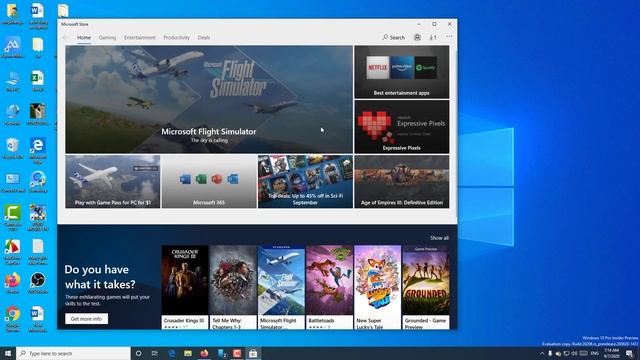Click the PowerPoint icon in the Microsoft 365 tile
640x360 pixels.
pos(217,179)
